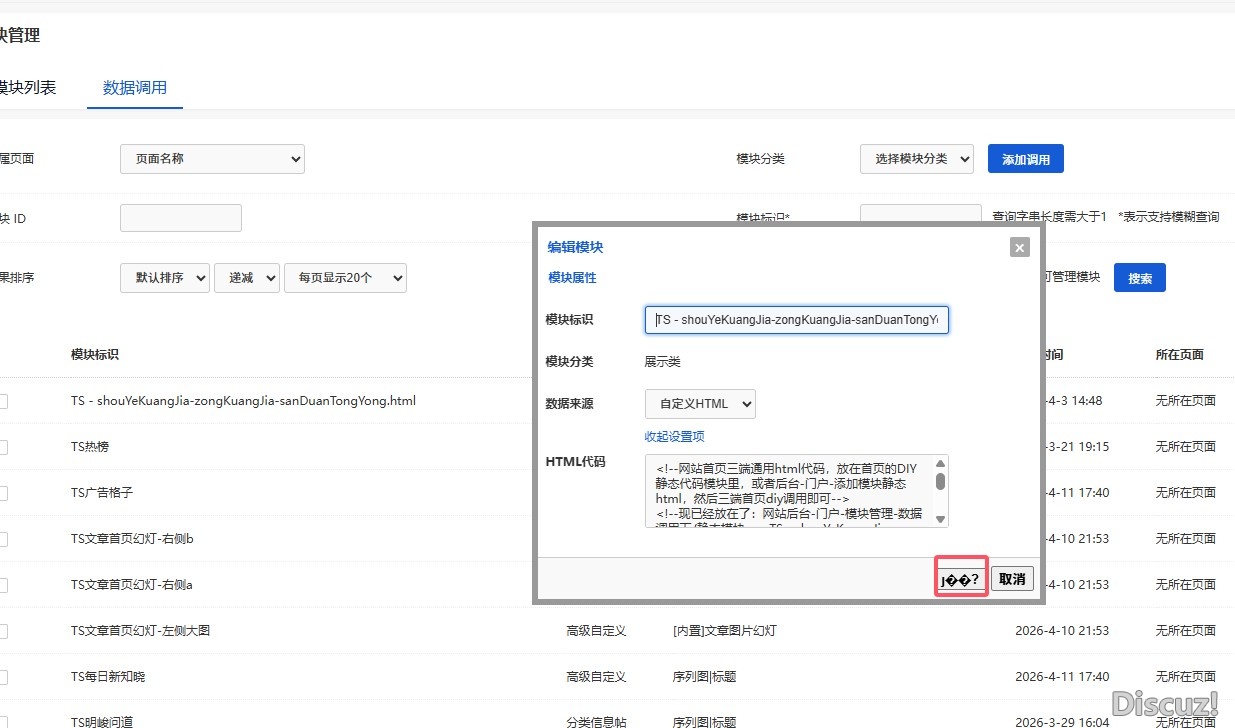Collapse settings via 收起设置项 link
Image resolution: width=1235 pixels, height=728 pixels.
click(673, 436)
